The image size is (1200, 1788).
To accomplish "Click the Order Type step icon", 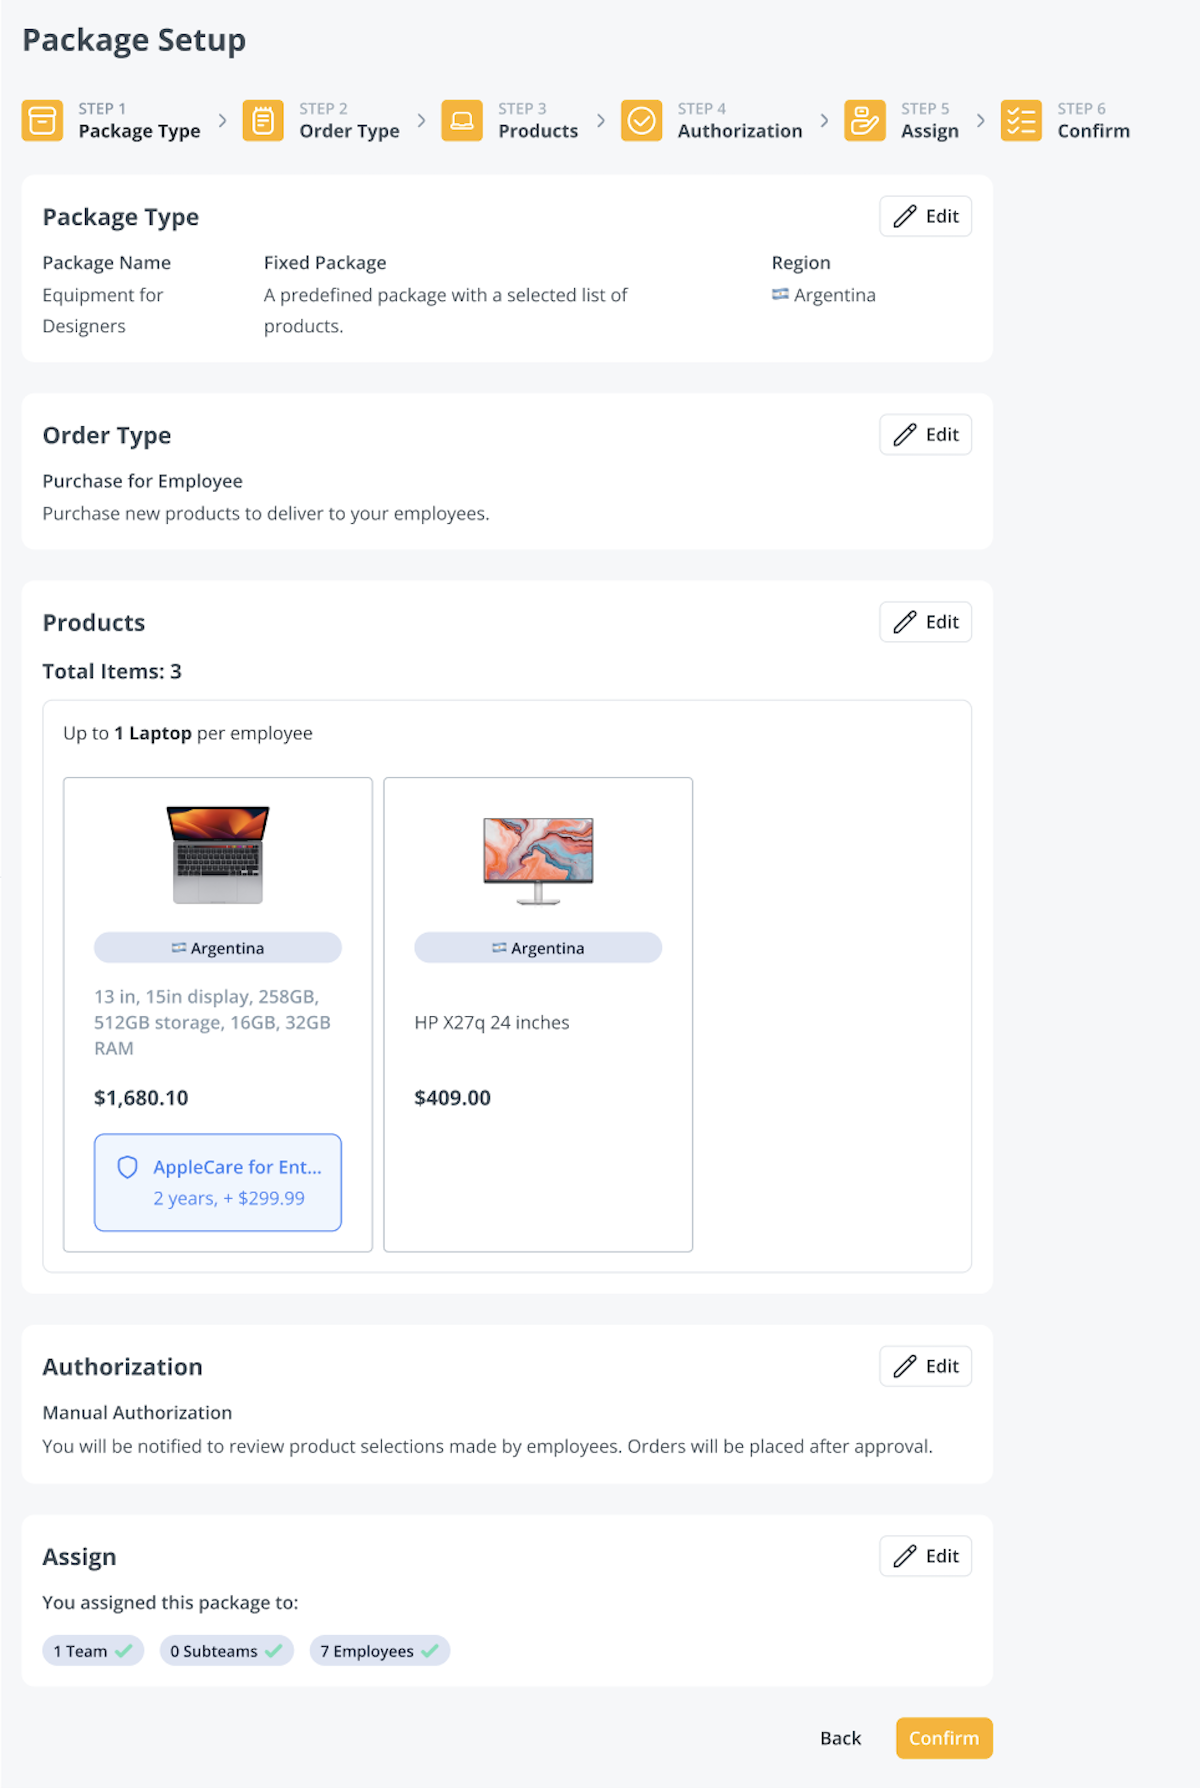I will pyautogui.click(x=263, y=121).
